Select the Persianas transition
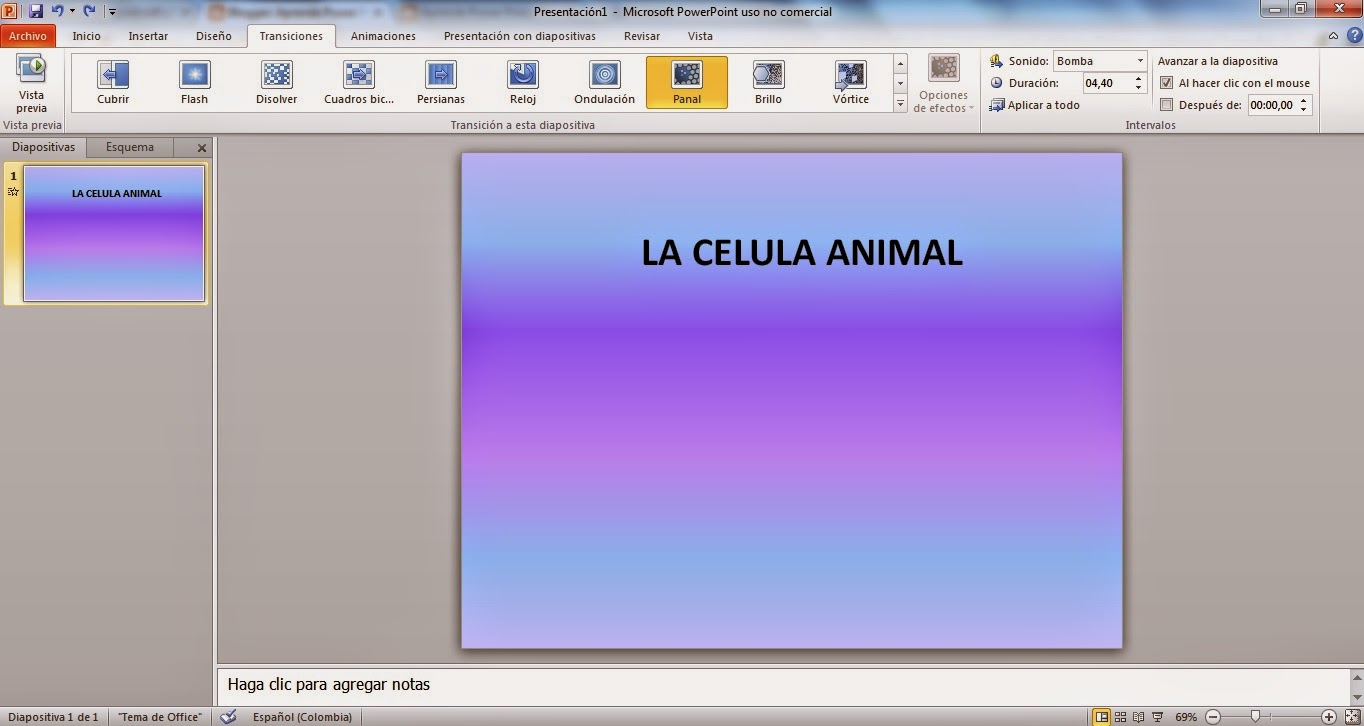 pyautogui.click(x=440, y=80)
